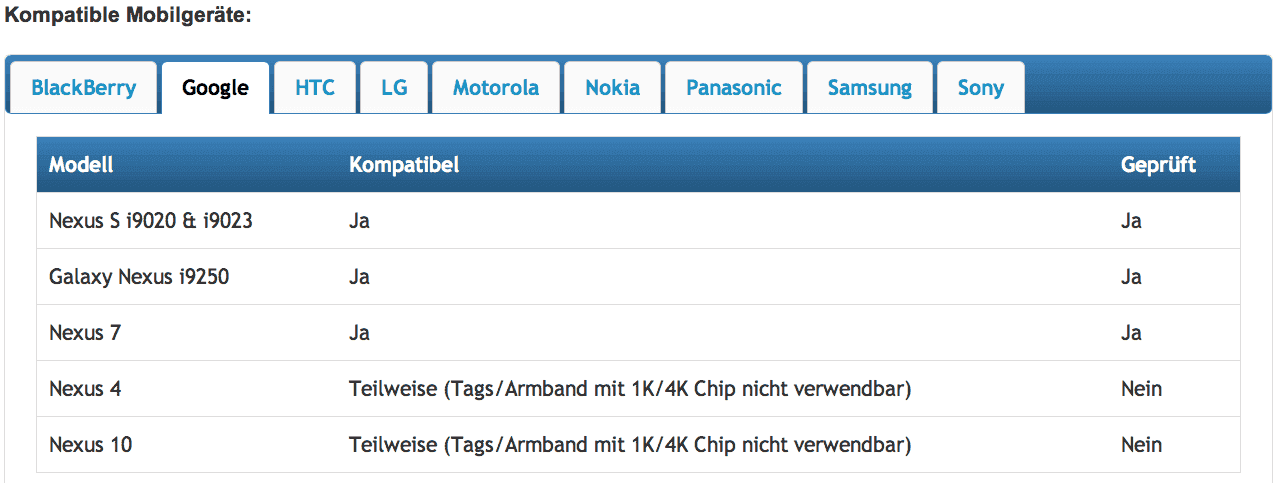Show Motorola compatible devices tab
Viewport: 1281px width, 483px height.
(496, 88)
